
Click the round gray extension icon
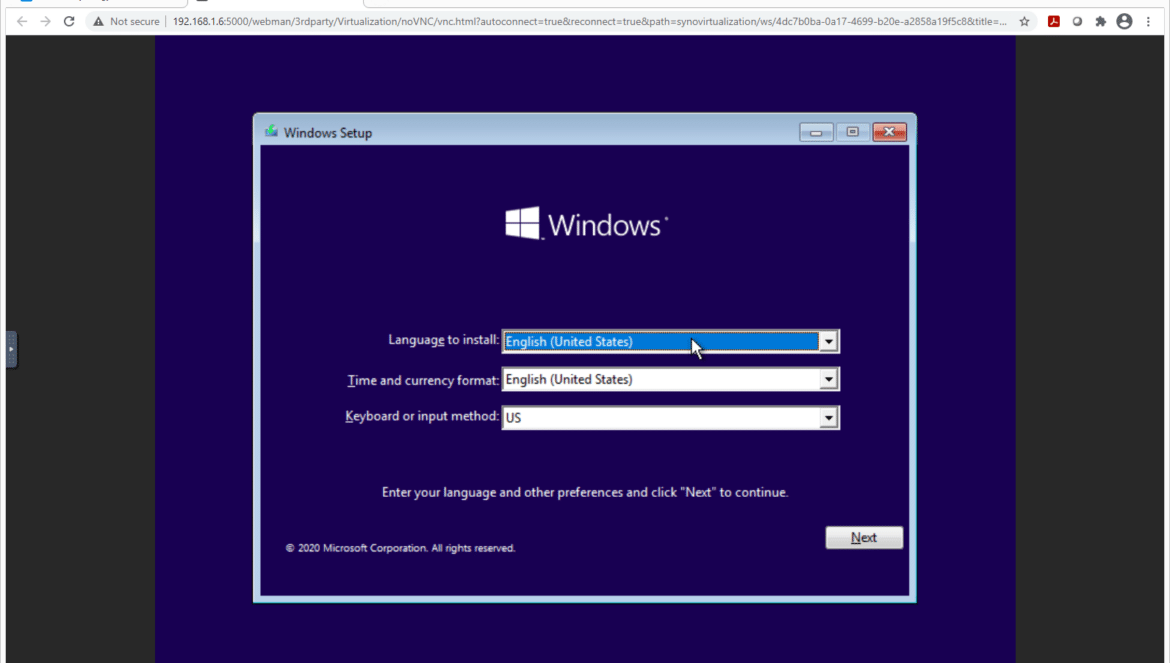point(1077,22)
